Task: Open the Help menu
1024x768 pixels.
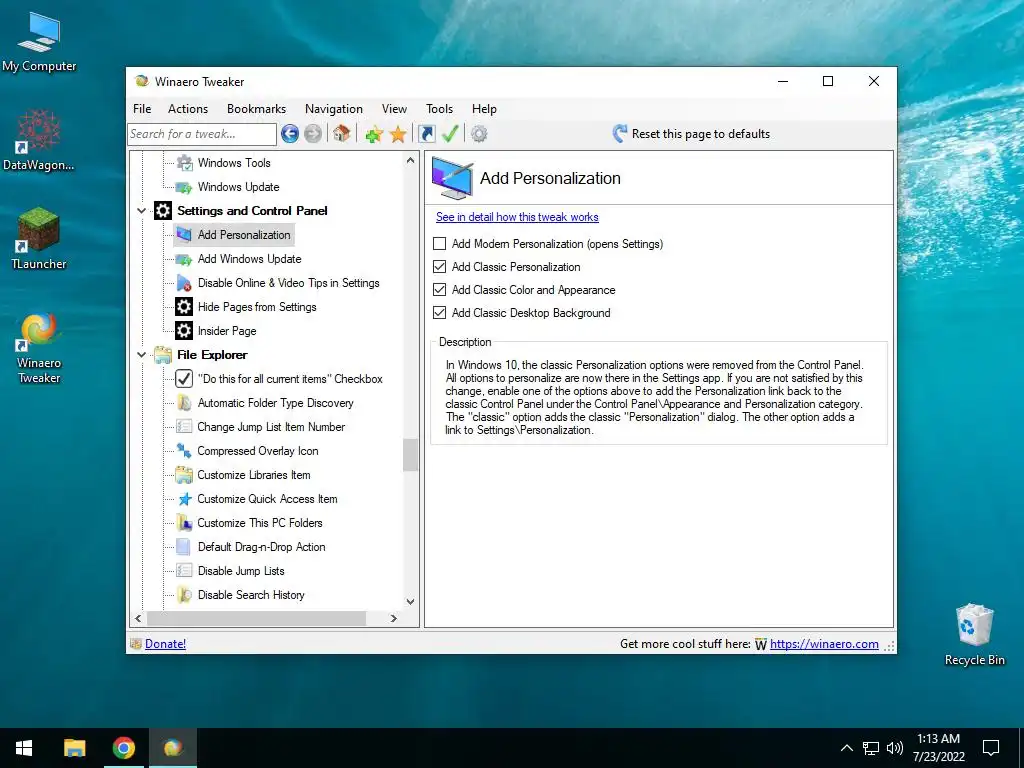Action: pyautogui.click(x=484, y=109)
